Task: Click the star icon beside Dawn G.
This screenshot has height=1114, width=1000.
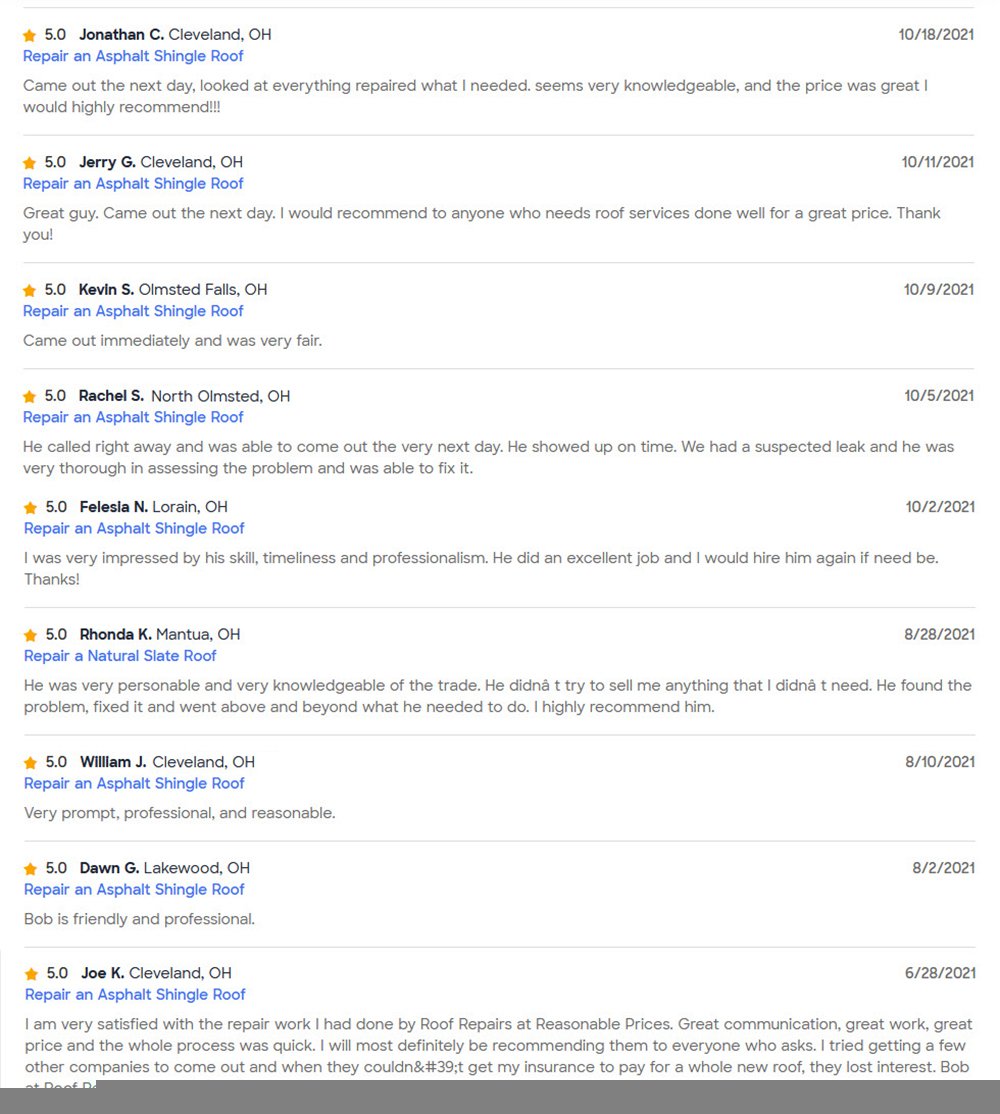Action: pos(31,869)
